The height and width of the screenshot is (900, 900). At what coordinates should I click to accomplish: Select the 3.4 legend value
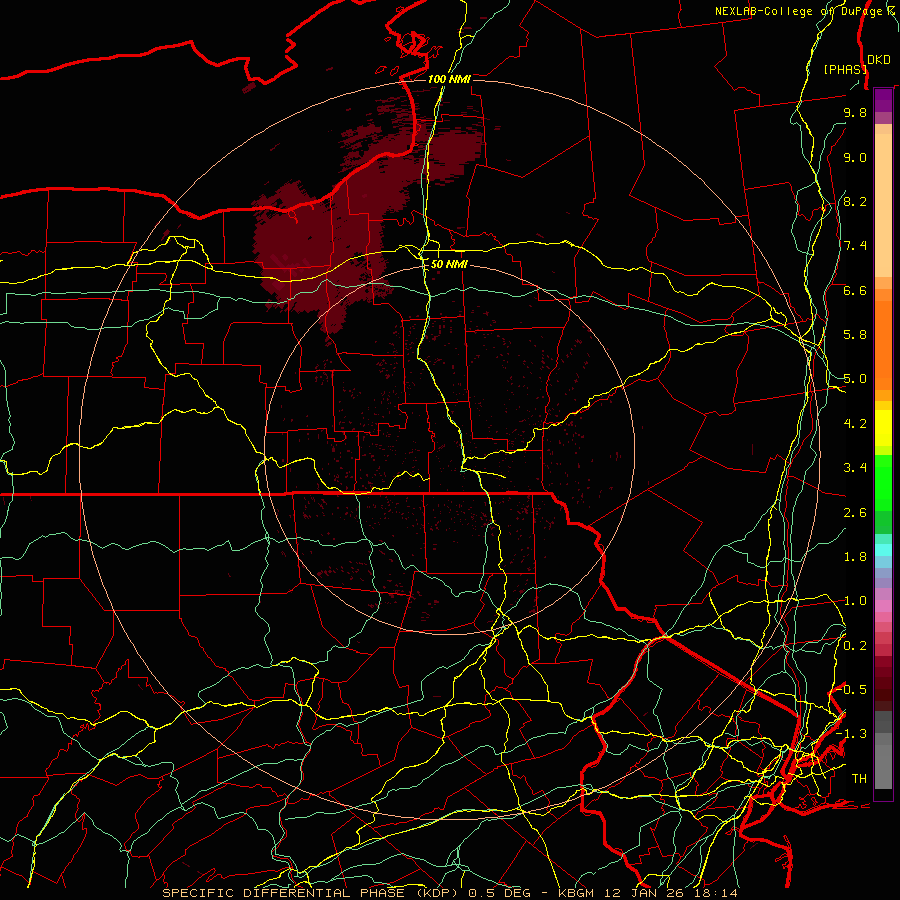tap(855, 468)
